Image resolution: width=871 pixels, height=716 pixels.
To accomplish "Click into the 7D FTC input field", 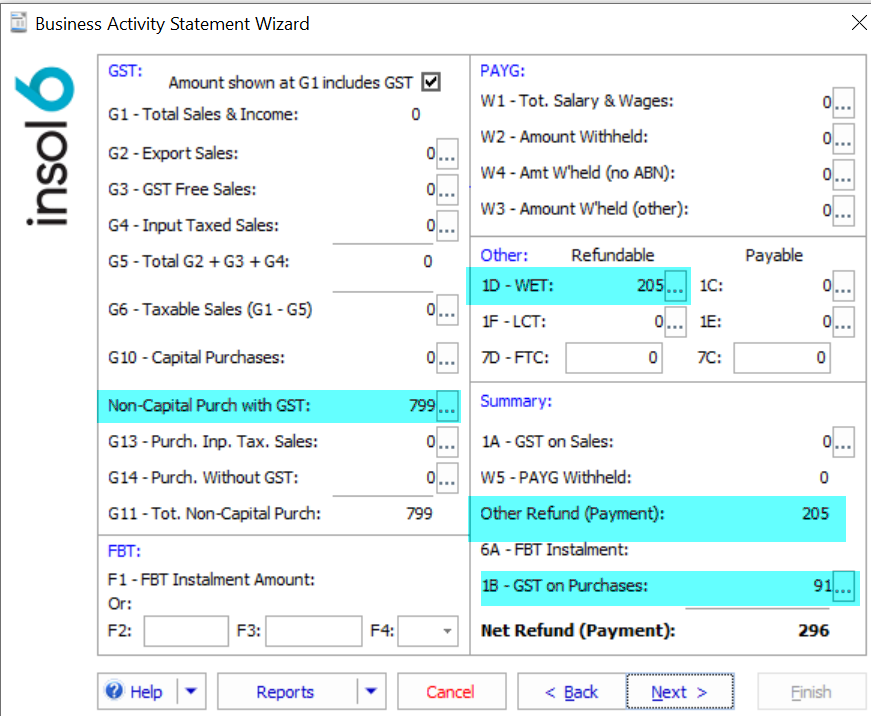I will coord(614,357).
